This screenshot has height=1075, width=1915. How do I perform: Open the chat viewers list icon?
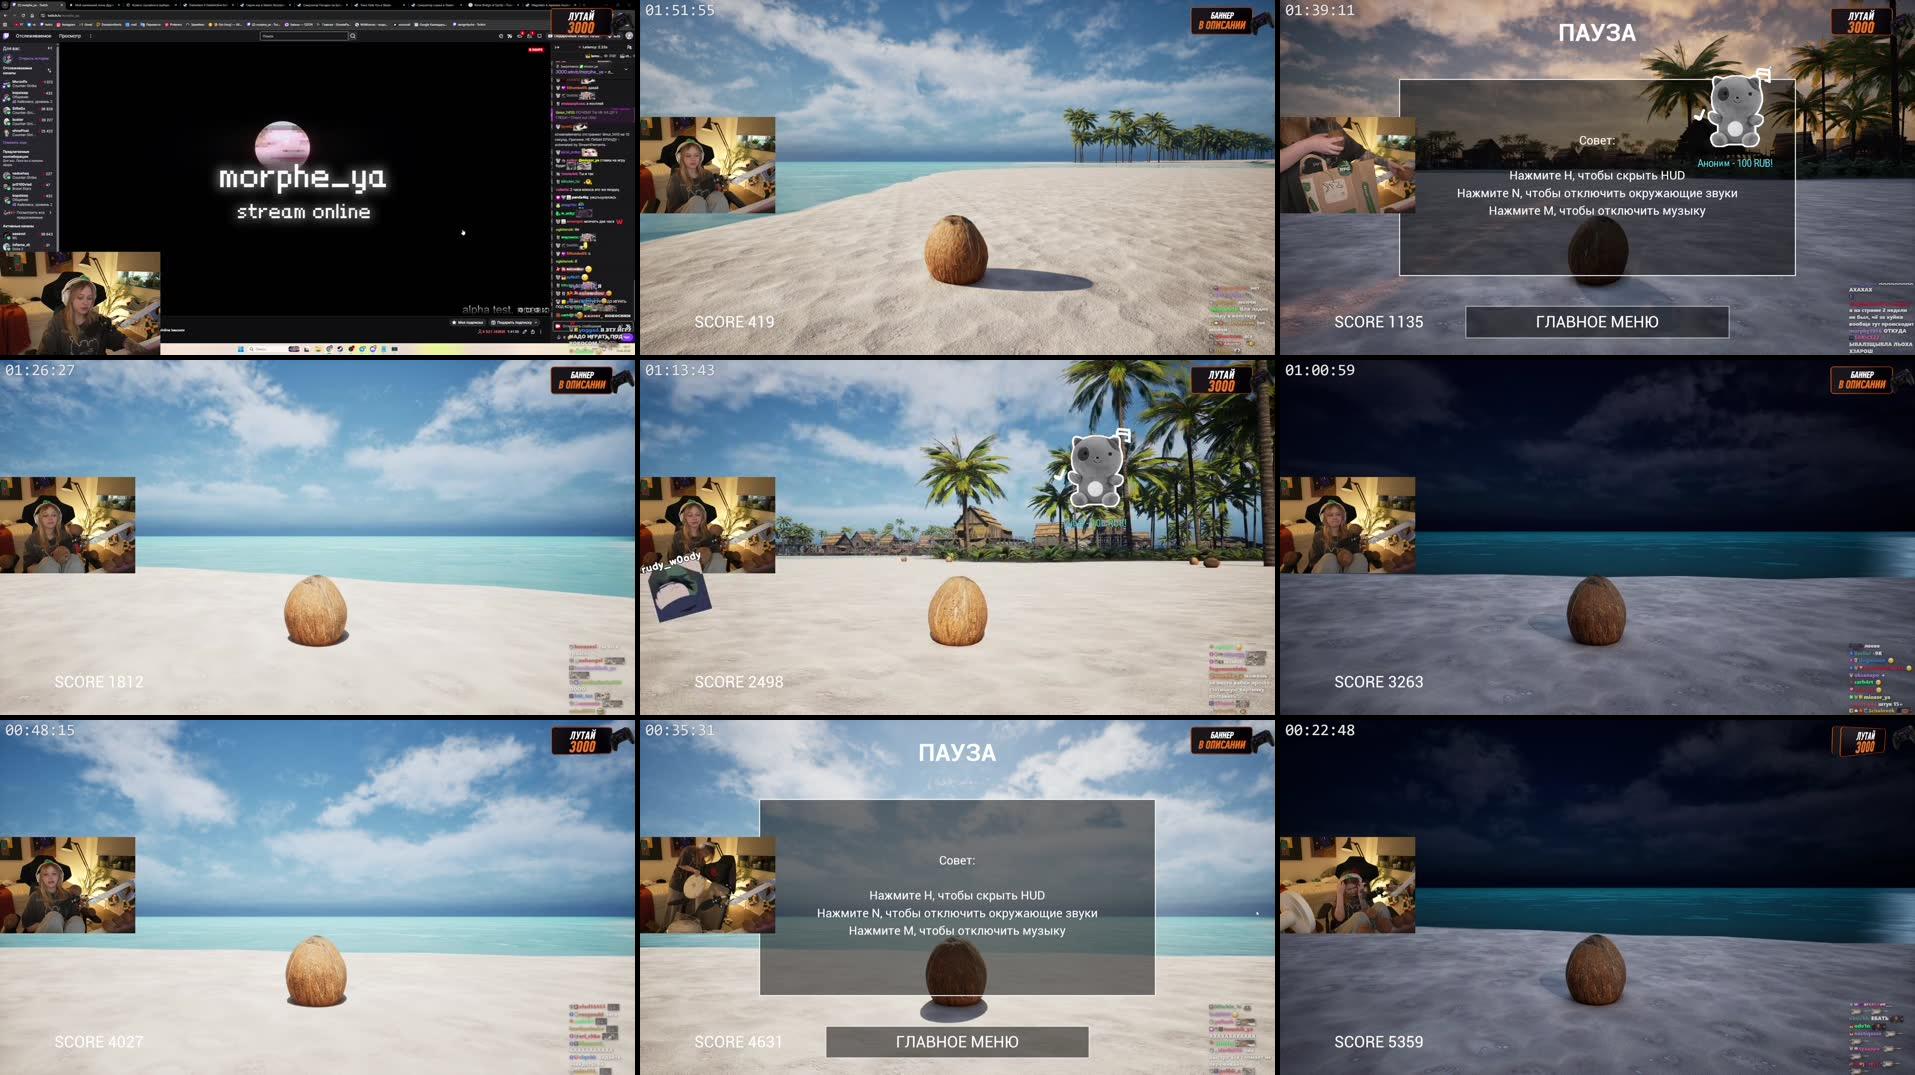pos(629,47)
